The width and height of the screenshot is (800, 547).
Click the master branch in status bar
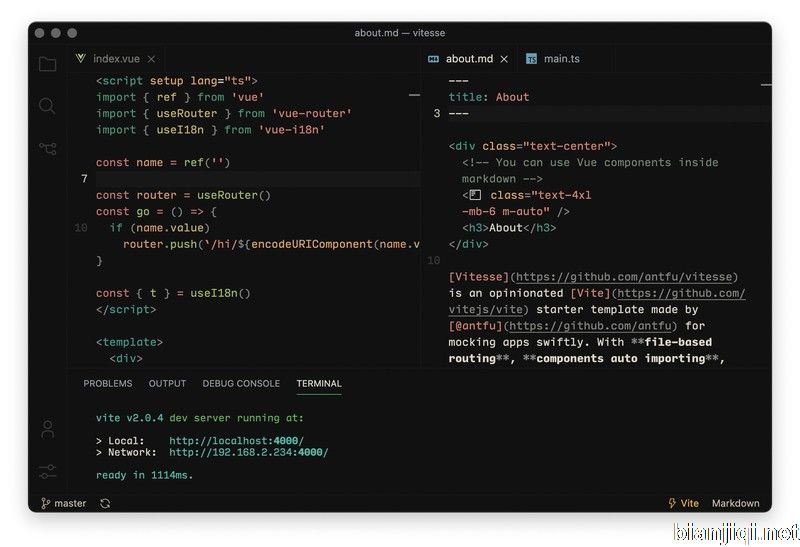tap(64, 504)
